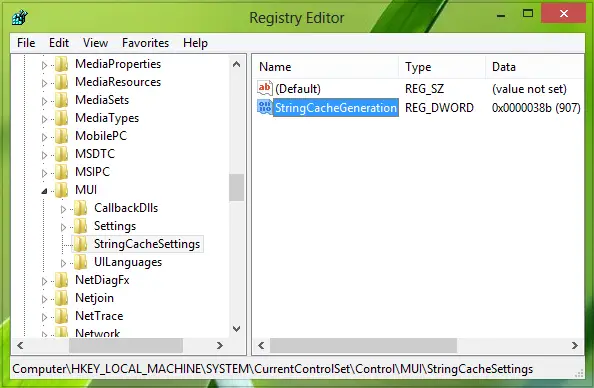The image size is (594, 388).
Task: Select the MediaTypes key label
Action: coord(107,118)
